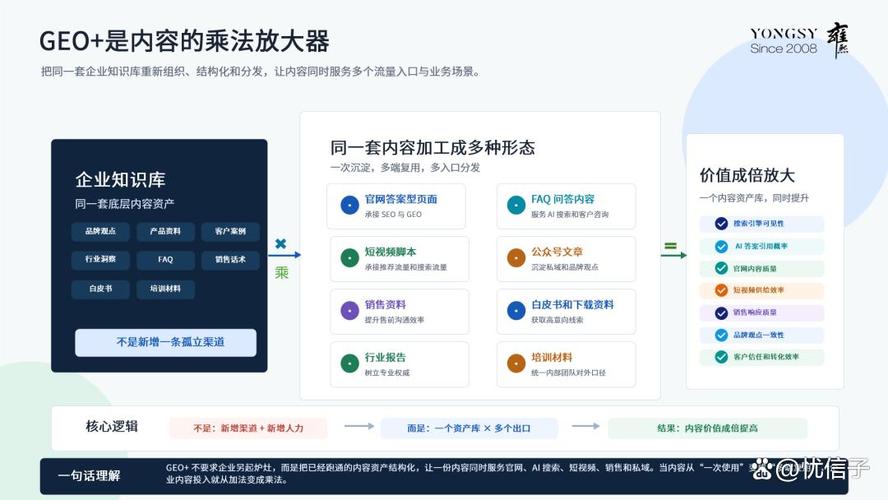Select the 培训材料 tag in 企业知识库 panel
Image resolution: width=888 pixels, height=500 pixels.
(x=165, y=289)
